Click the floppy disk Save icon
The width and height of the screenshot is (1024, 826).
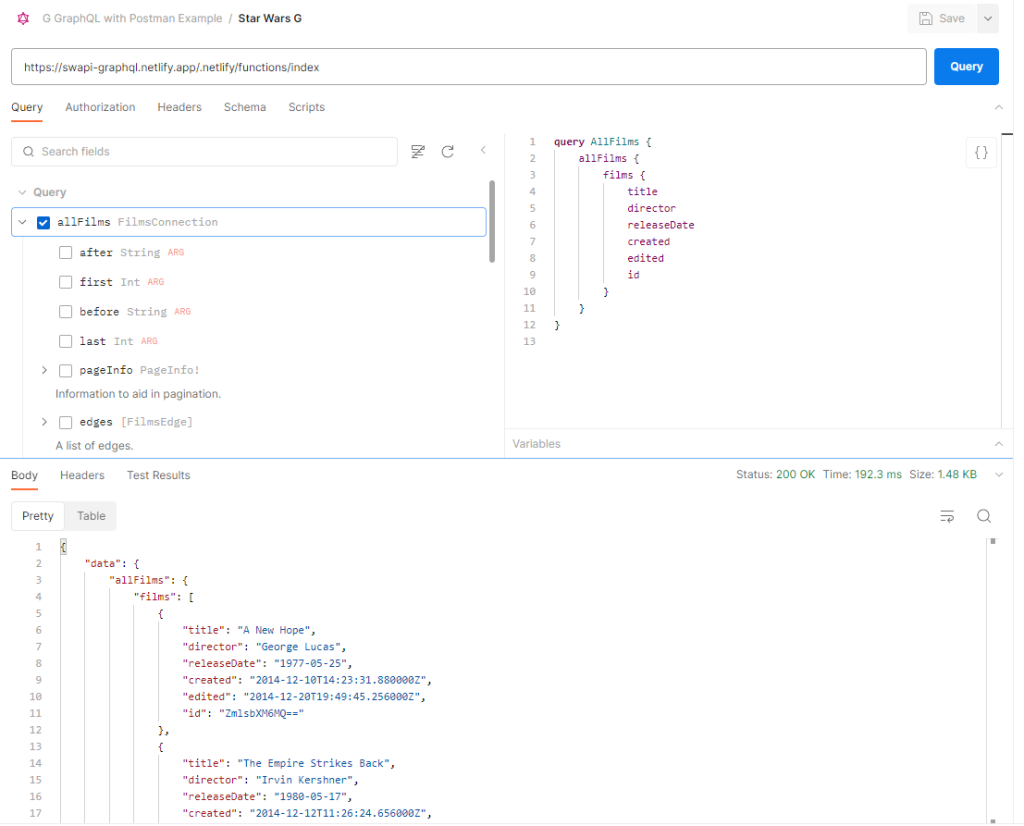tap(926, 18)
